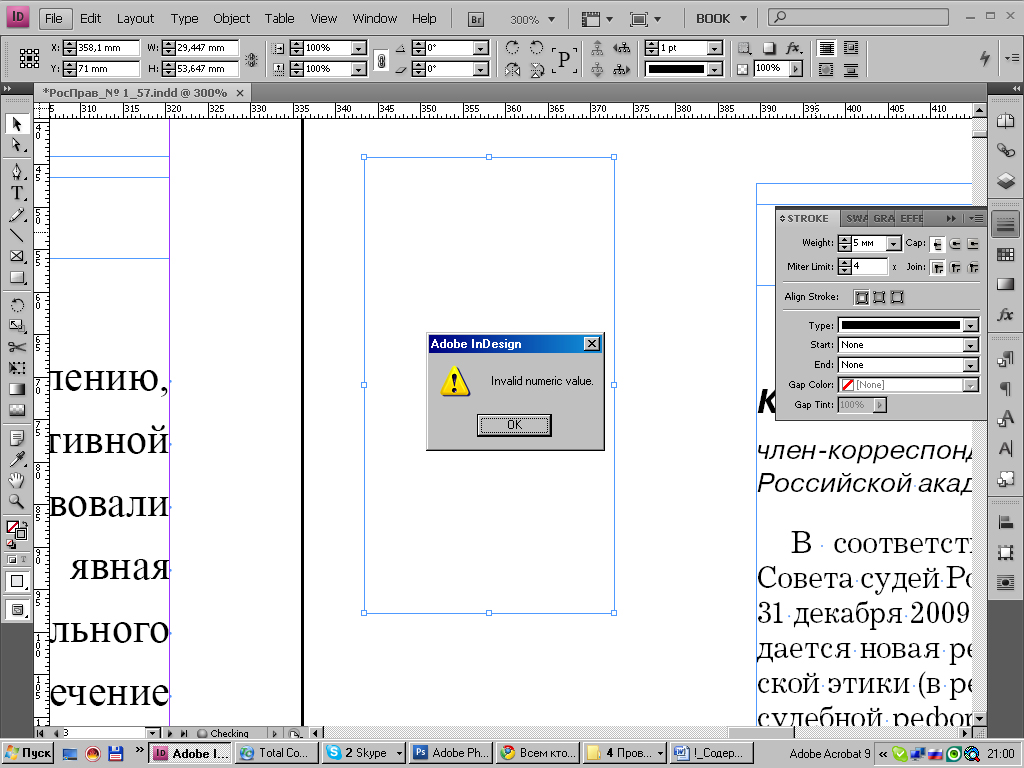The width and height of the screenshot is (1024, 768).
Task: Select the Rotate tool in toolbox
Action: 17,305
